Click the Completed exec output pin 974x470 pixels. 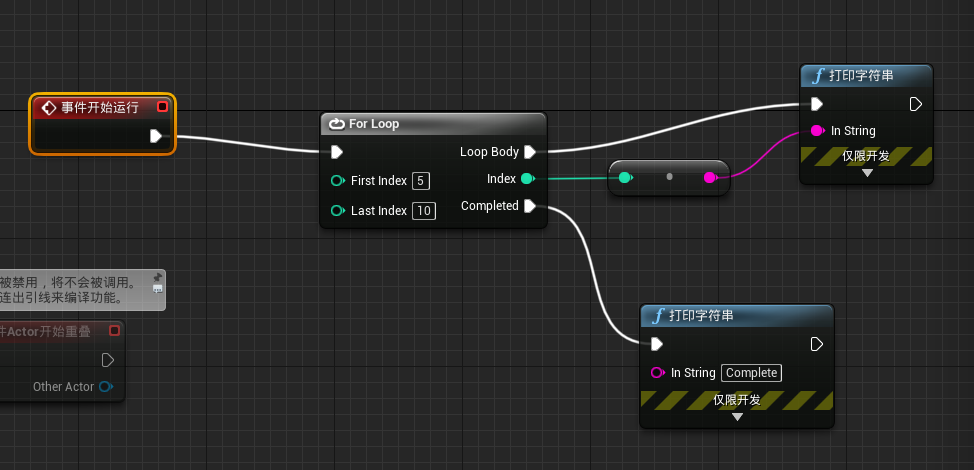pos(530,206)
